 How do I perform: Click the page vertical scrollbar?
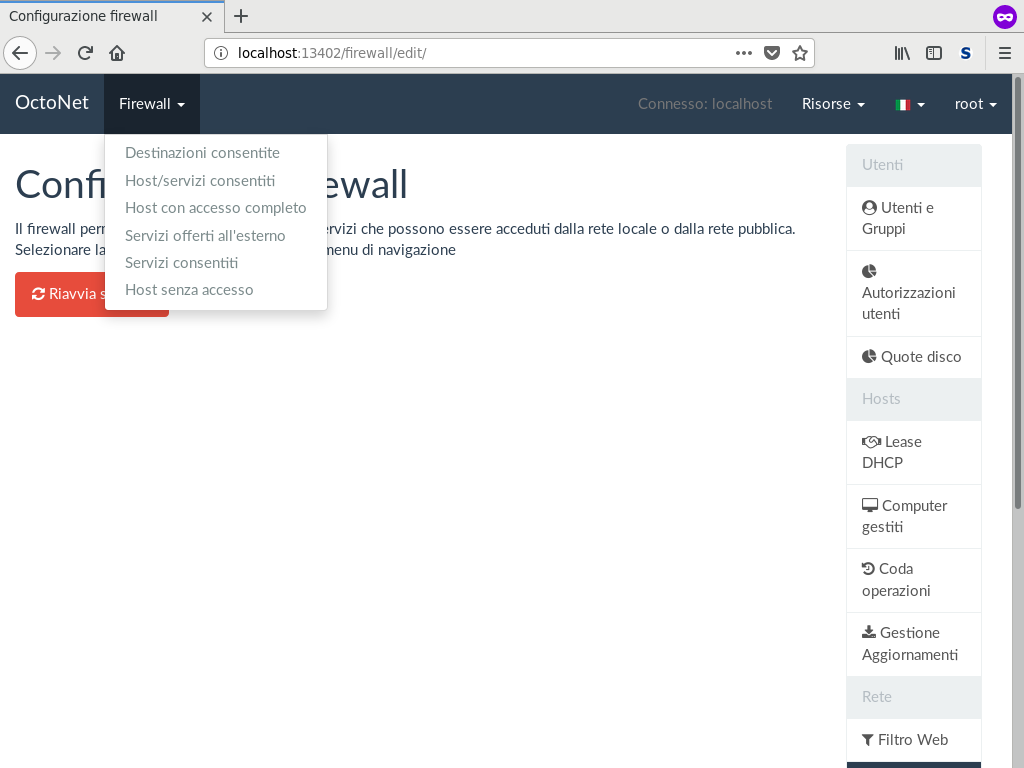pos(1017,293)
